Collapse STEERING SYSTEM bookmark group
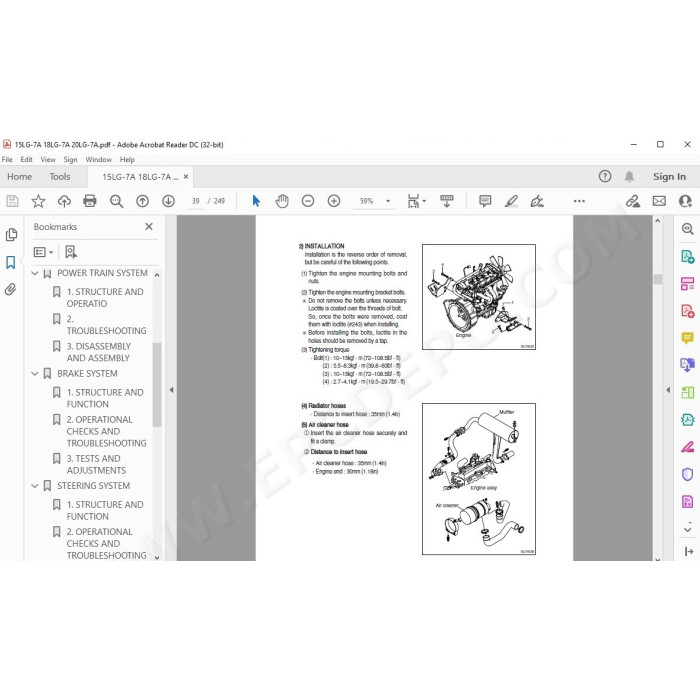 coord(35,486)
